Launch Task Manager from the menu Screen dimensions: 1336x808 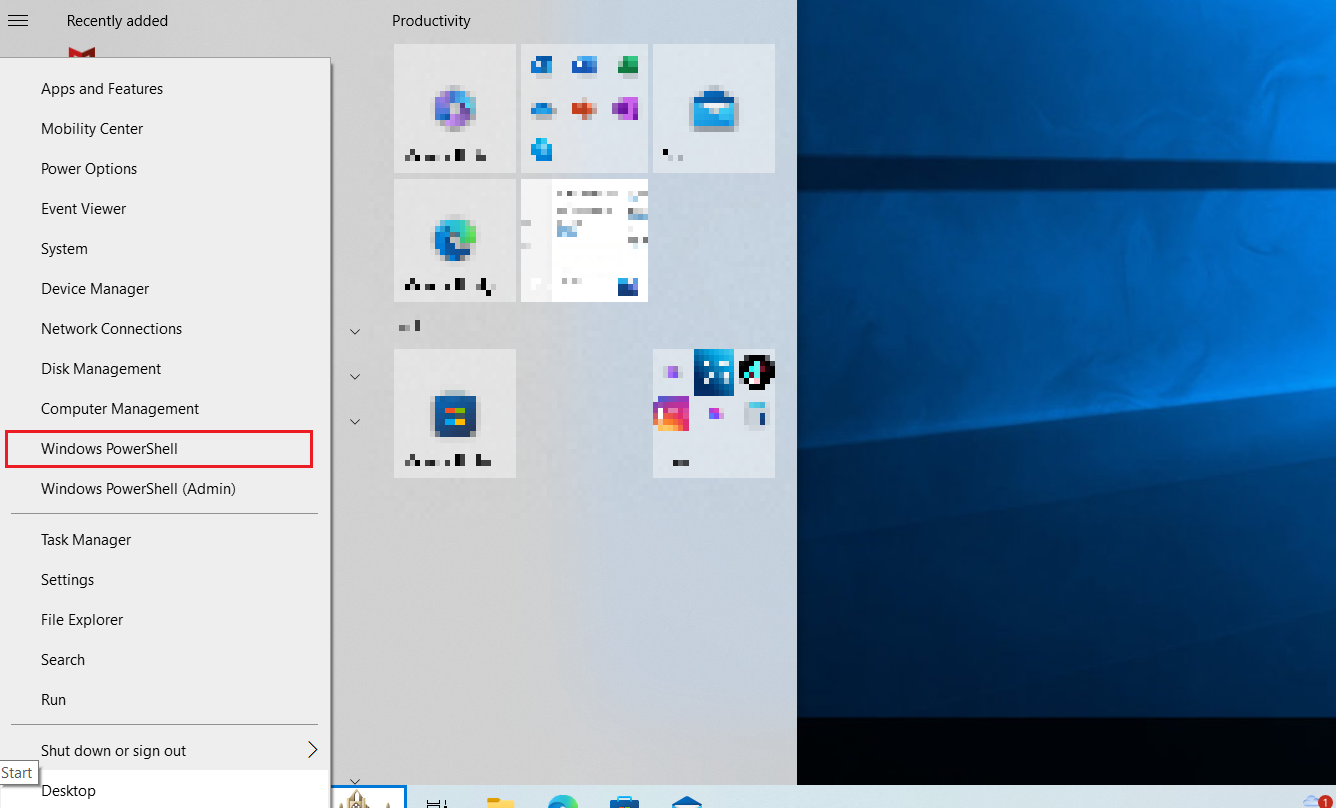86,540
